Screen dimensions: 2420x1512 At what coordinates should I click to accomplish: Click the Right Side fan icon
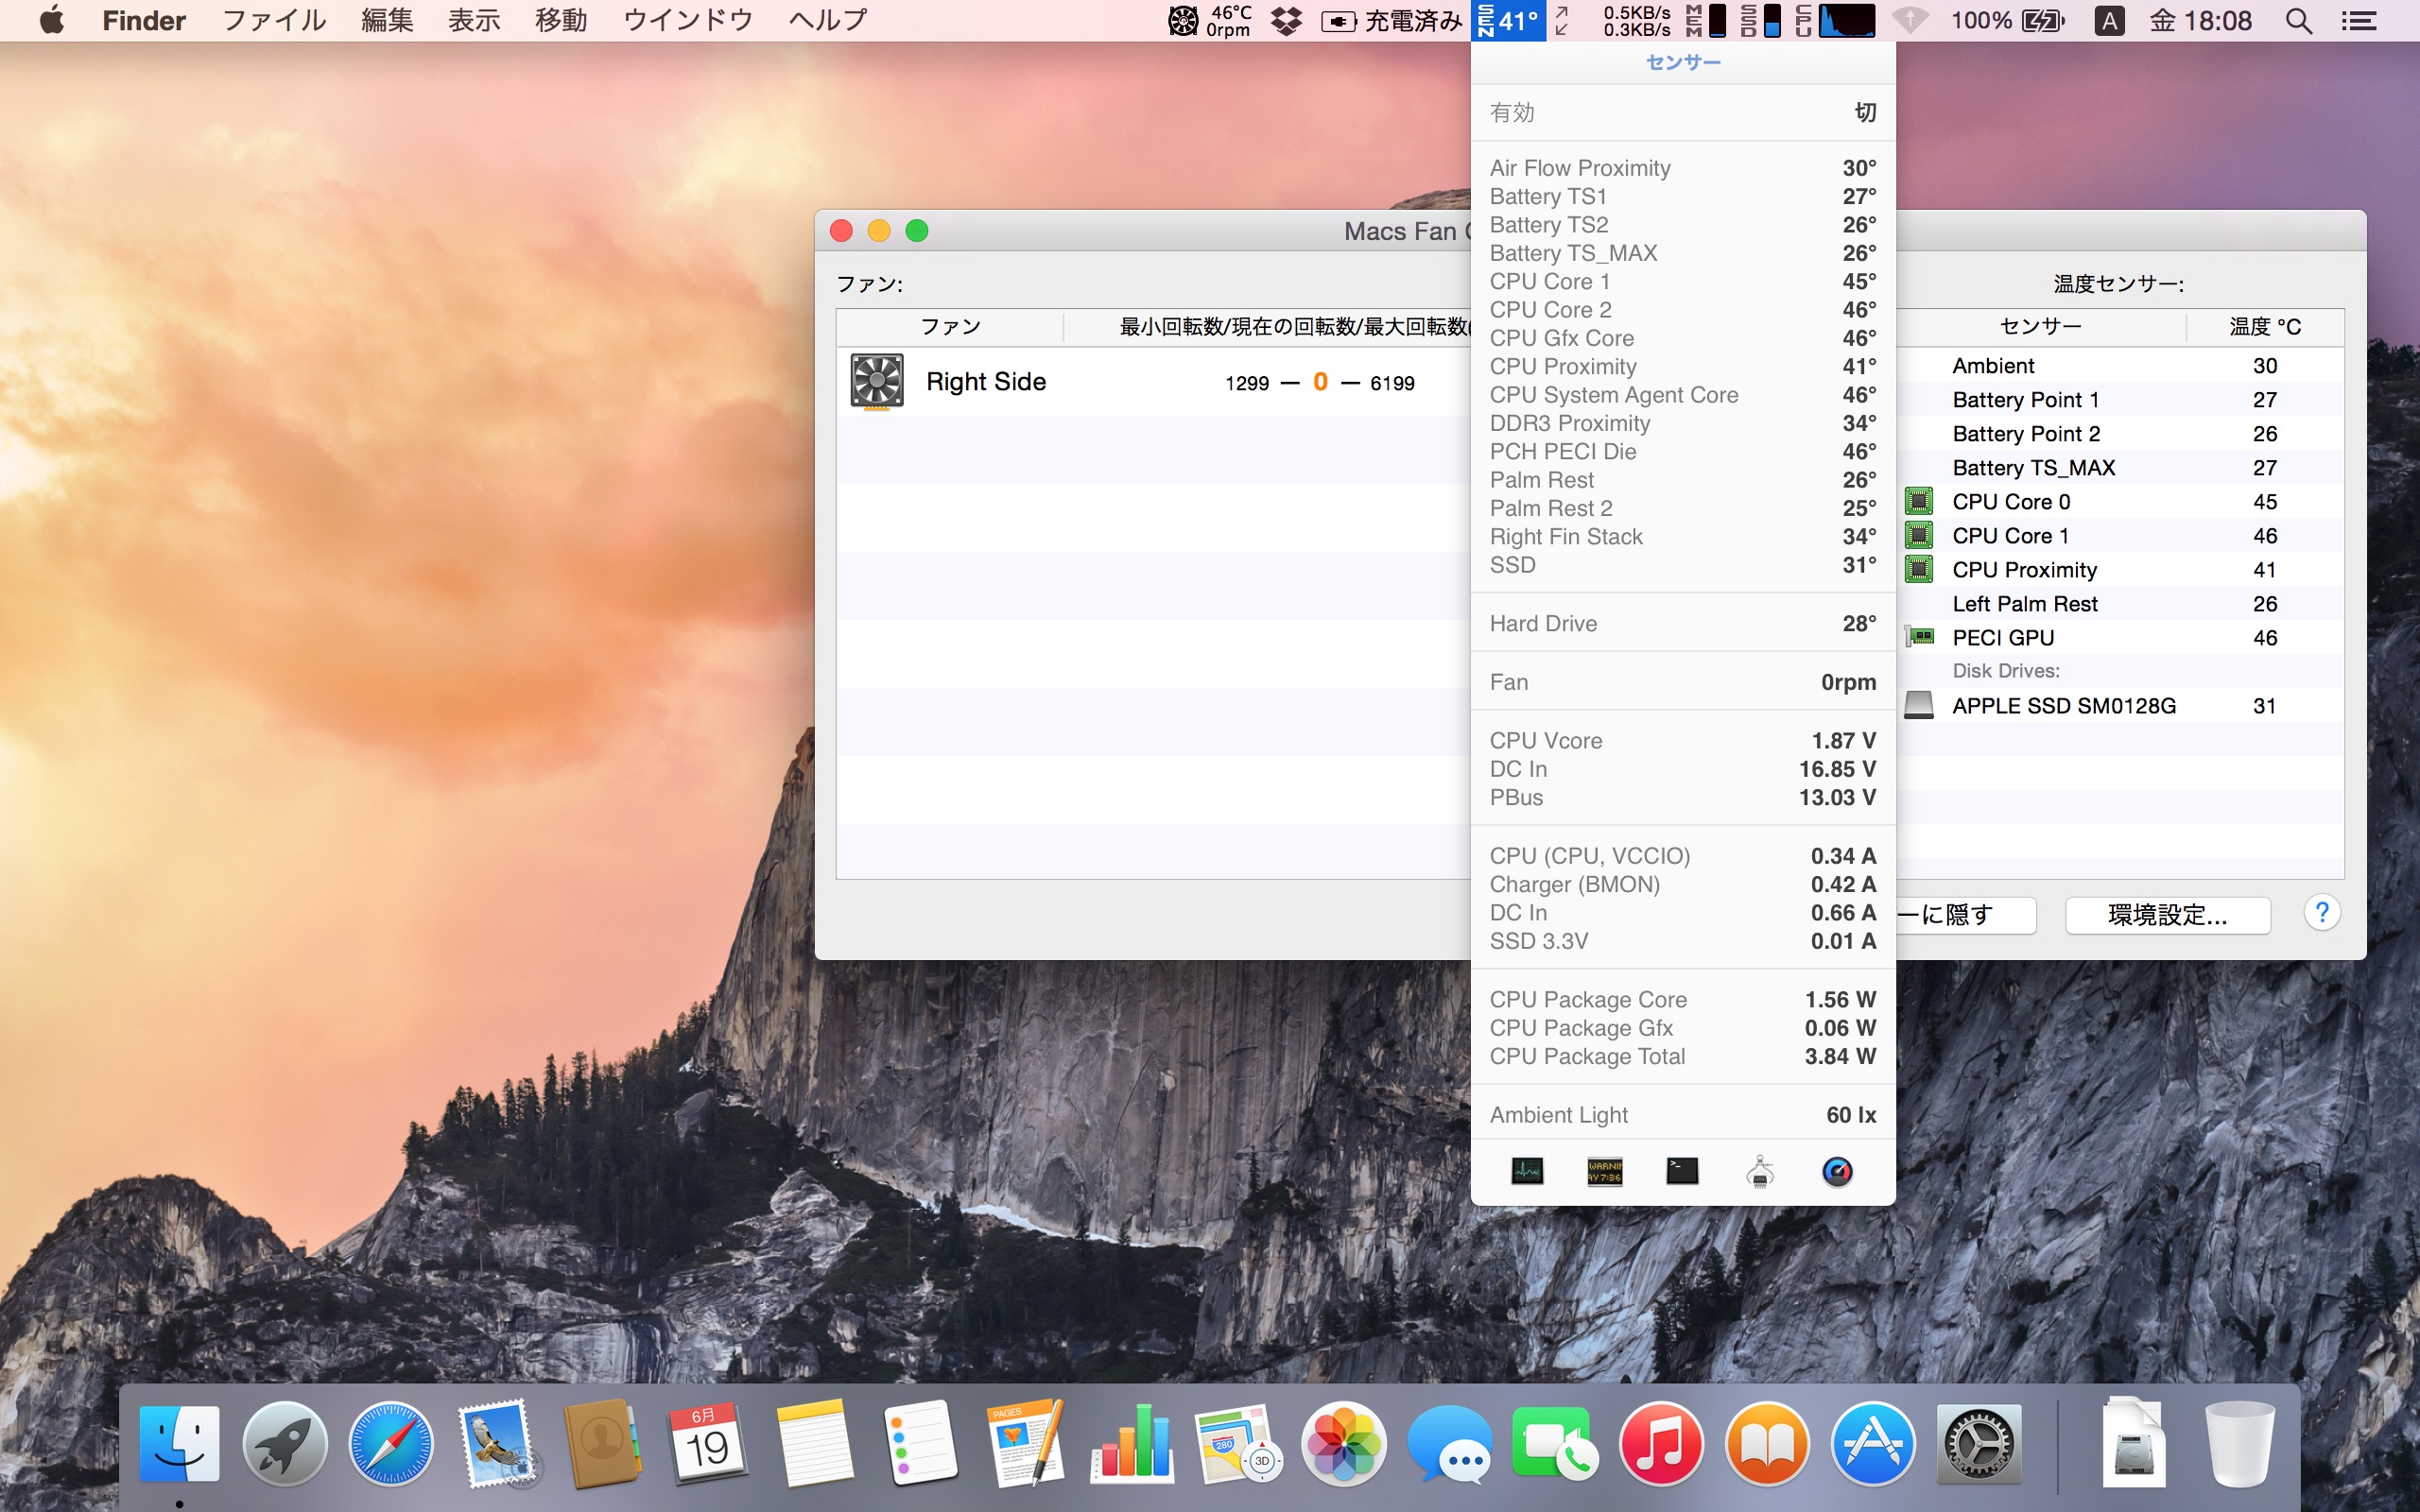click(876, 381)
